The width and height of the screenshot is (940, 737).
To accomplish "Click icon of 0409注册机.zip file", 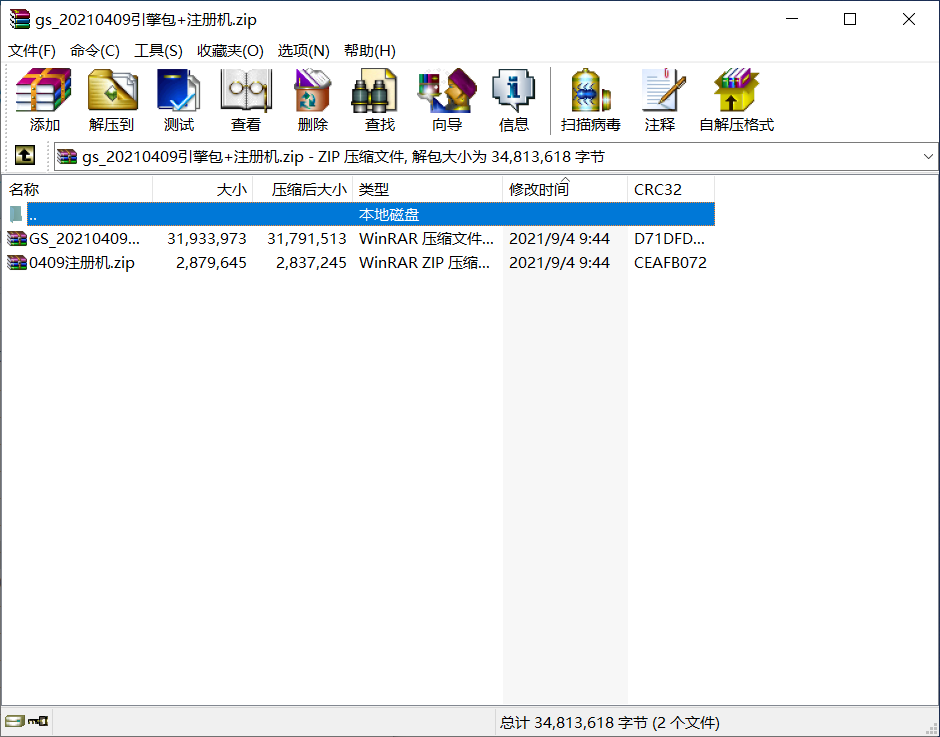I will 17,263.
